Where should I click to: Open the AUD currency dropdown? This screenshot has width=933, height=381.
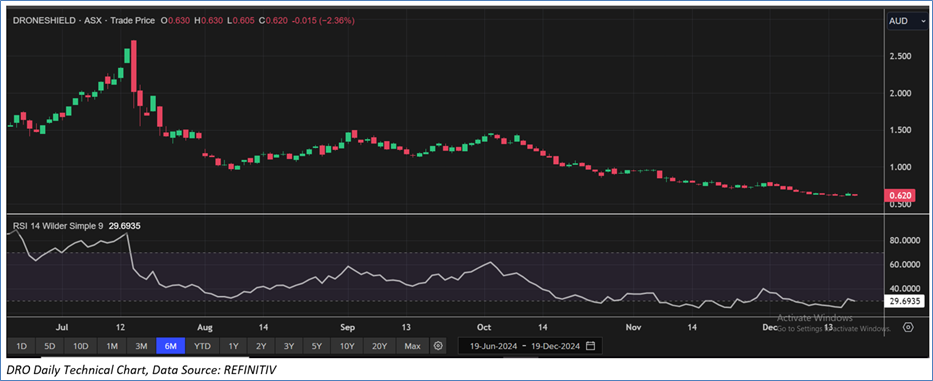[x=906, y=21]
